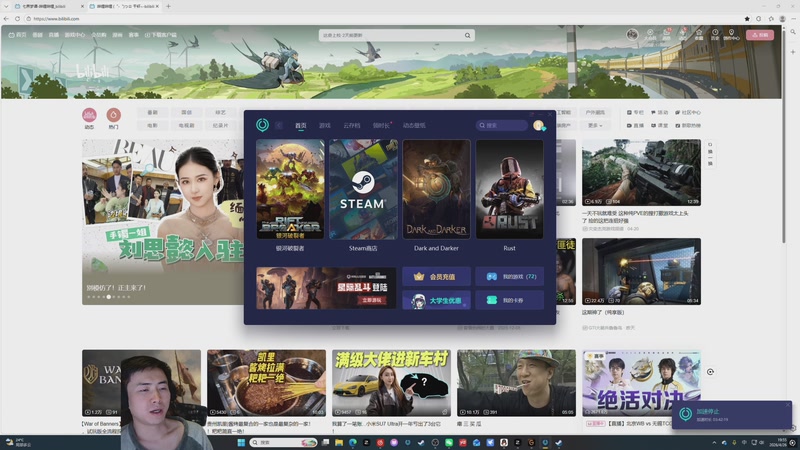Click the gamepad icon on 我的游戏
Image resolution: width=800 pixels, height=450 pixels.
491,277
